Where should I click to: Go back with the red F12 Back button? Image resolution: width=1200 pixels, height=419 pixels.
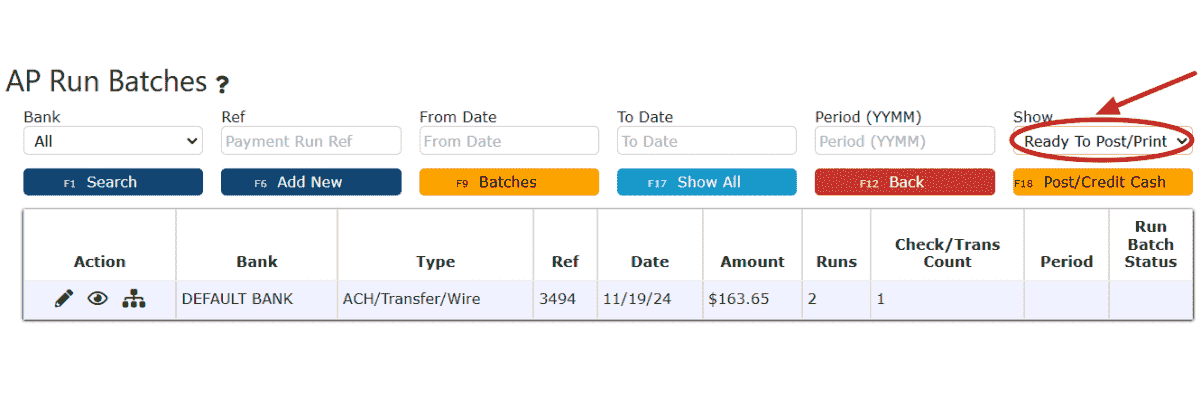tap(905, 182)
